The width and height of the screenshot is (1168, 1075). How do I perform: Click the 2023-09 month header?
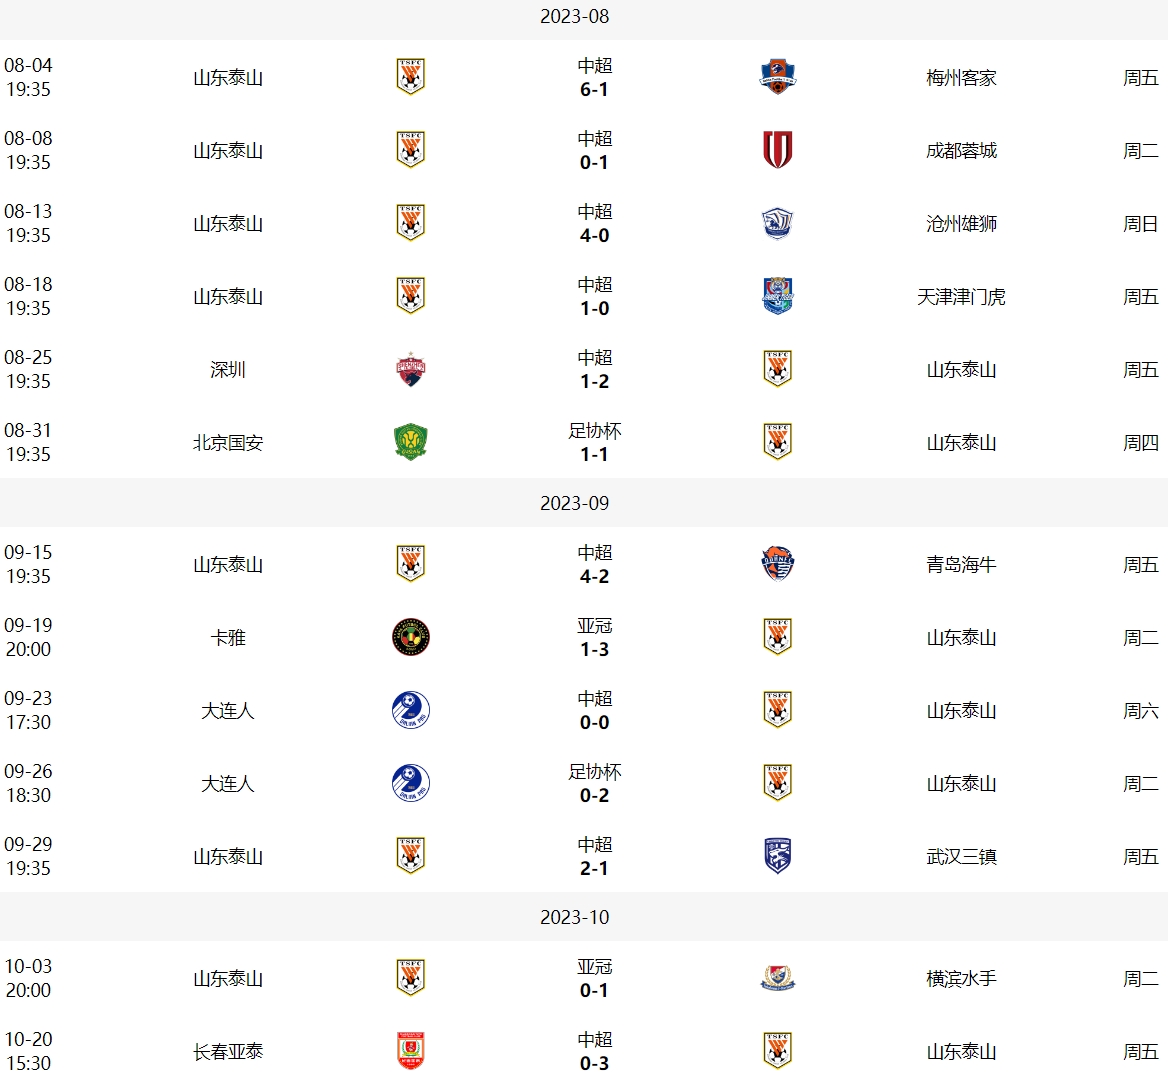(x=574, y=503)
